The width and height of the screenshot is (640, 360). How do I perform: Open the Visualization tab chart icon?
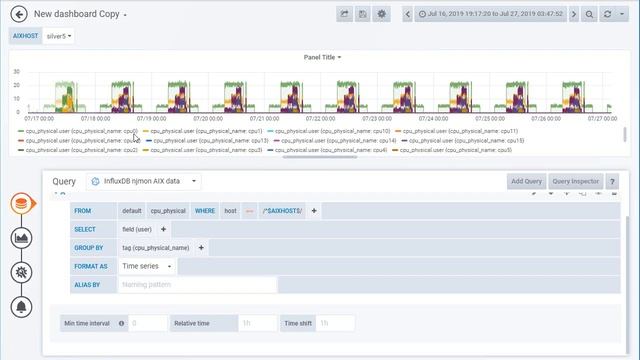(21, 238)
